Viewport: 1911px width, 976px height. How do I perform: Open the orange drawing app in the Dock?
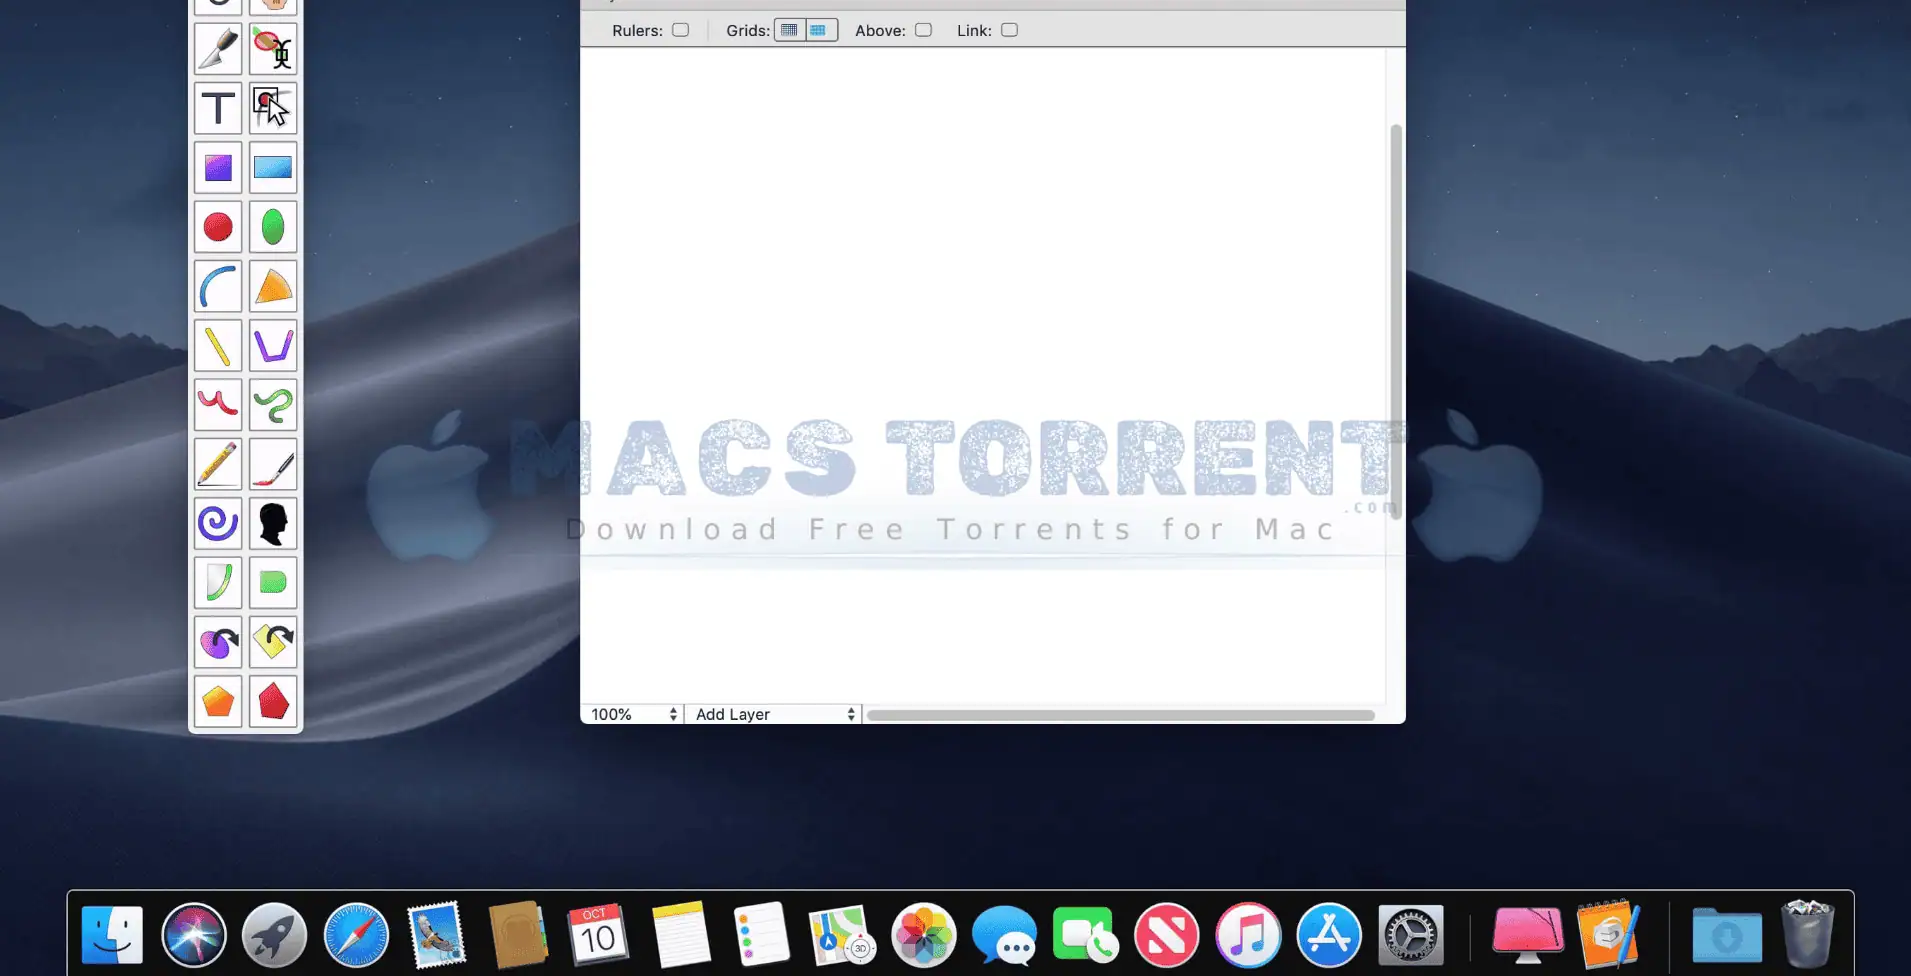pyautogui.click(x=1609, y=934)
